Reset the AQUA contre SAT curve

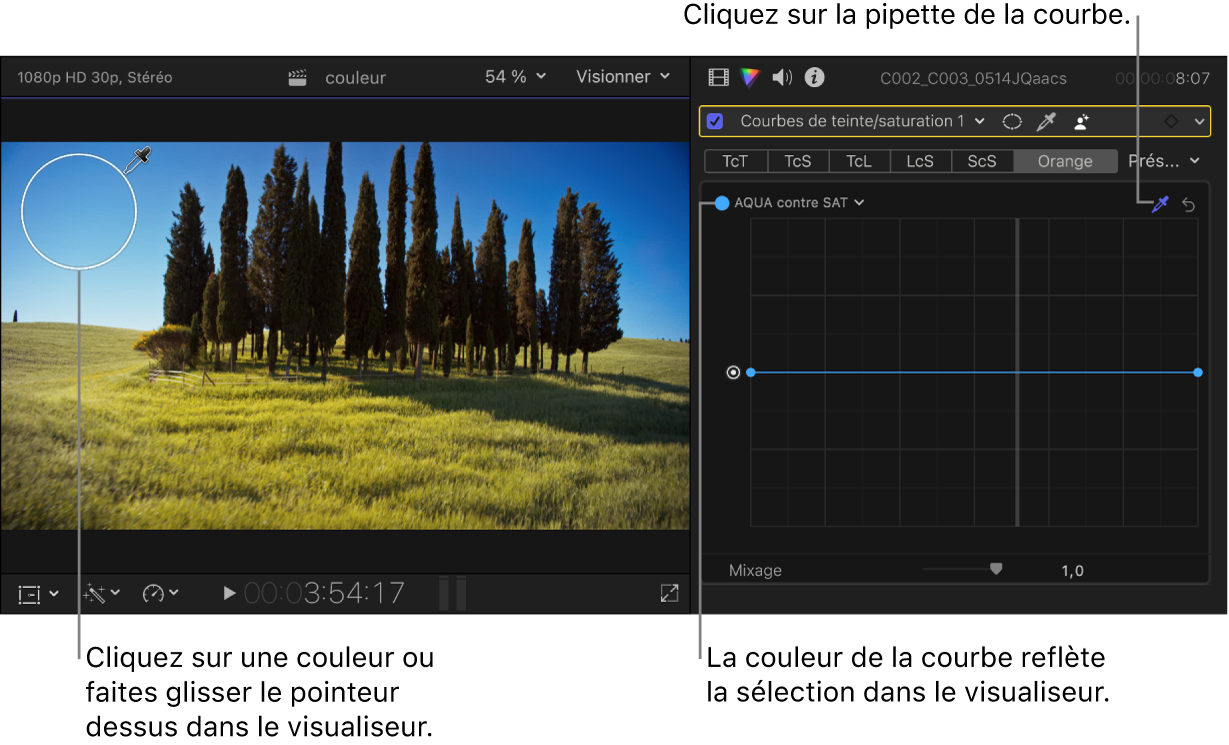point(1189,204)
